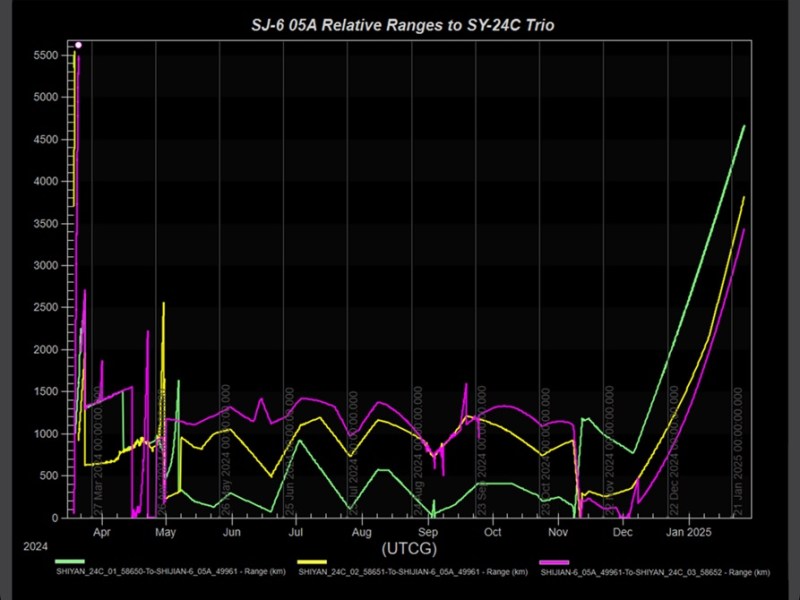
Task: Select the Jan 2025 x-axis label
Action: [x=686, y=533]
